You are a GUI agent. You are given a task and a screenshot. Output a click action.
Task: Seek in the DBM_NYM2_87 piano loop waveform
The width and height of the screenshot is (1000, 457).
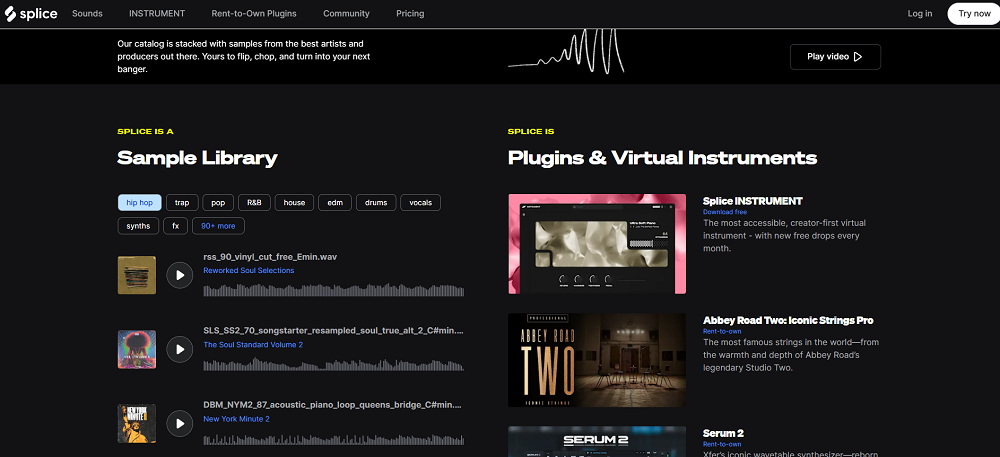334,440
